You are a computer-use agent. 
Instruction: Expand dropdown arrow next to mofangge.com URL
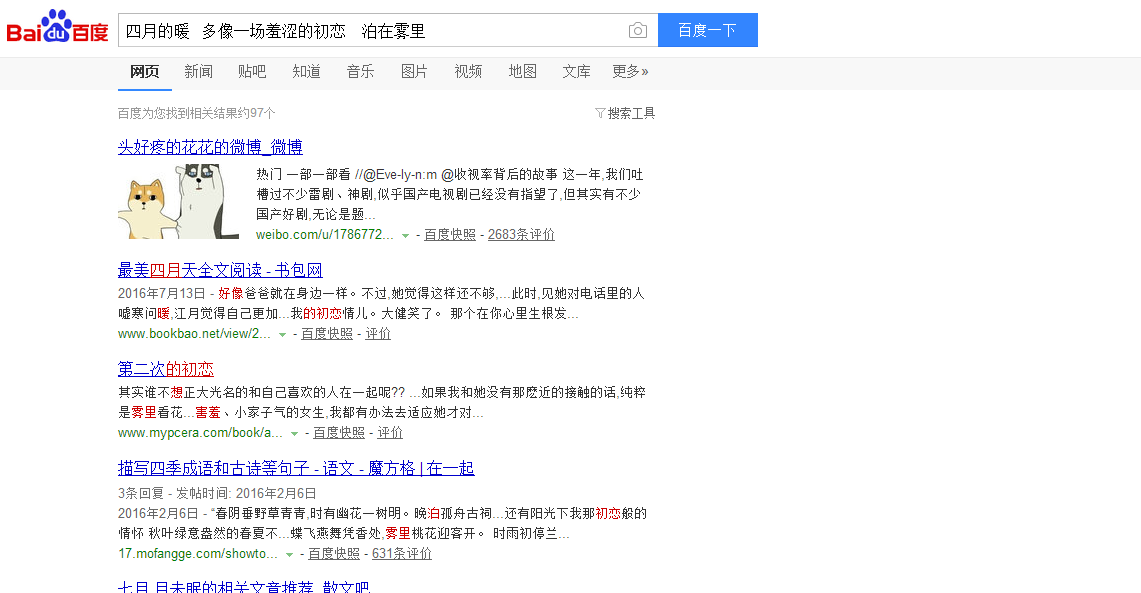pos(289,554)
